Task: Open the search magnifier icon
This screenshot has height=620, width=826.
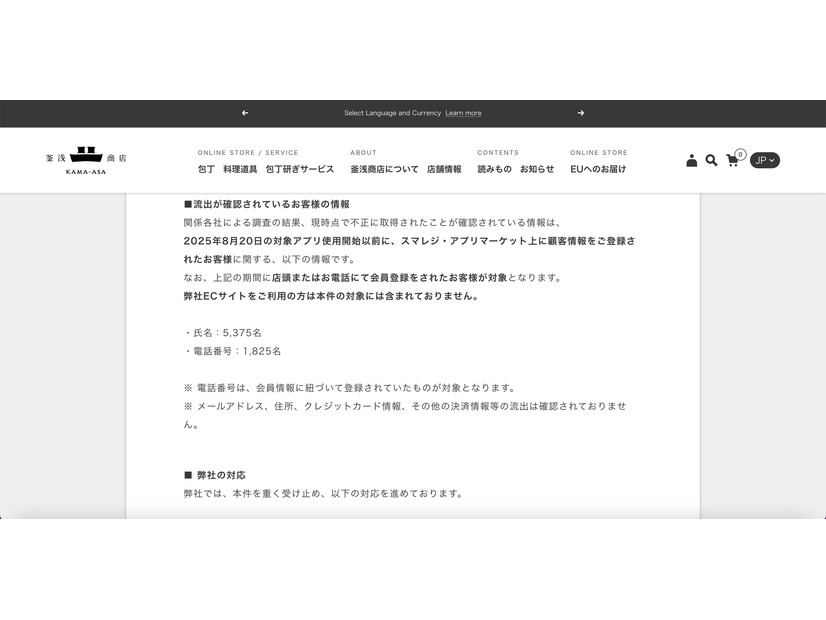Action: pyautogui.click(x=711, y=160)
